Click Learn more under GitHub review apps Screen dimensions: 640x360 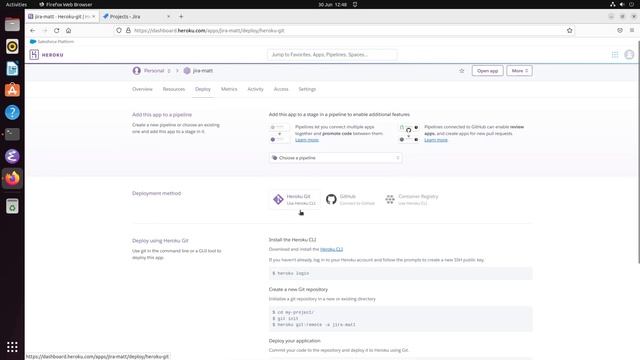[x=436, y=140]
